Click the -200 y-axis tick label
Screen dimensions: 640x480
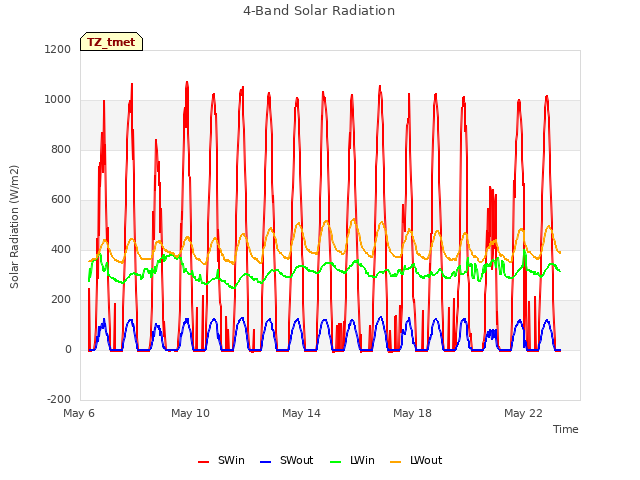(x=59, y=399)
